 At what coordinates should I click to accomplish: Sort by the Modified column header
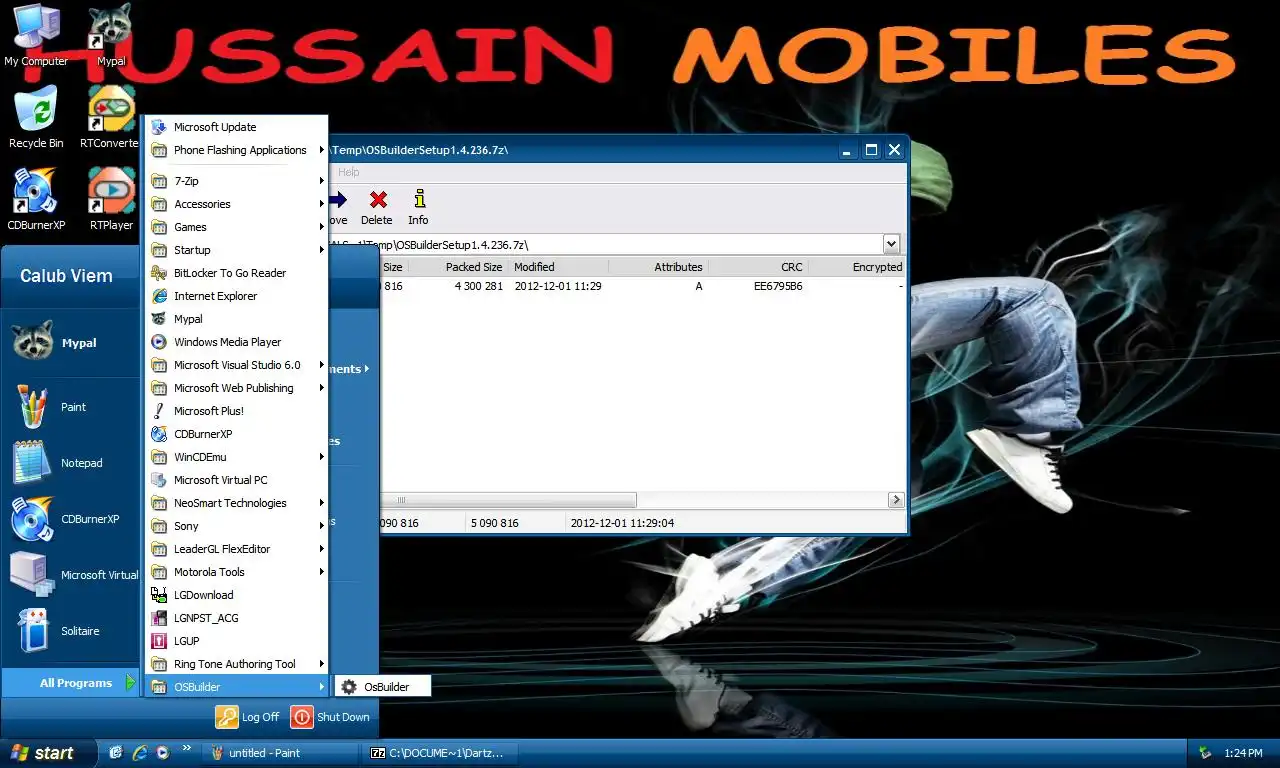click(x=558, y=267)
